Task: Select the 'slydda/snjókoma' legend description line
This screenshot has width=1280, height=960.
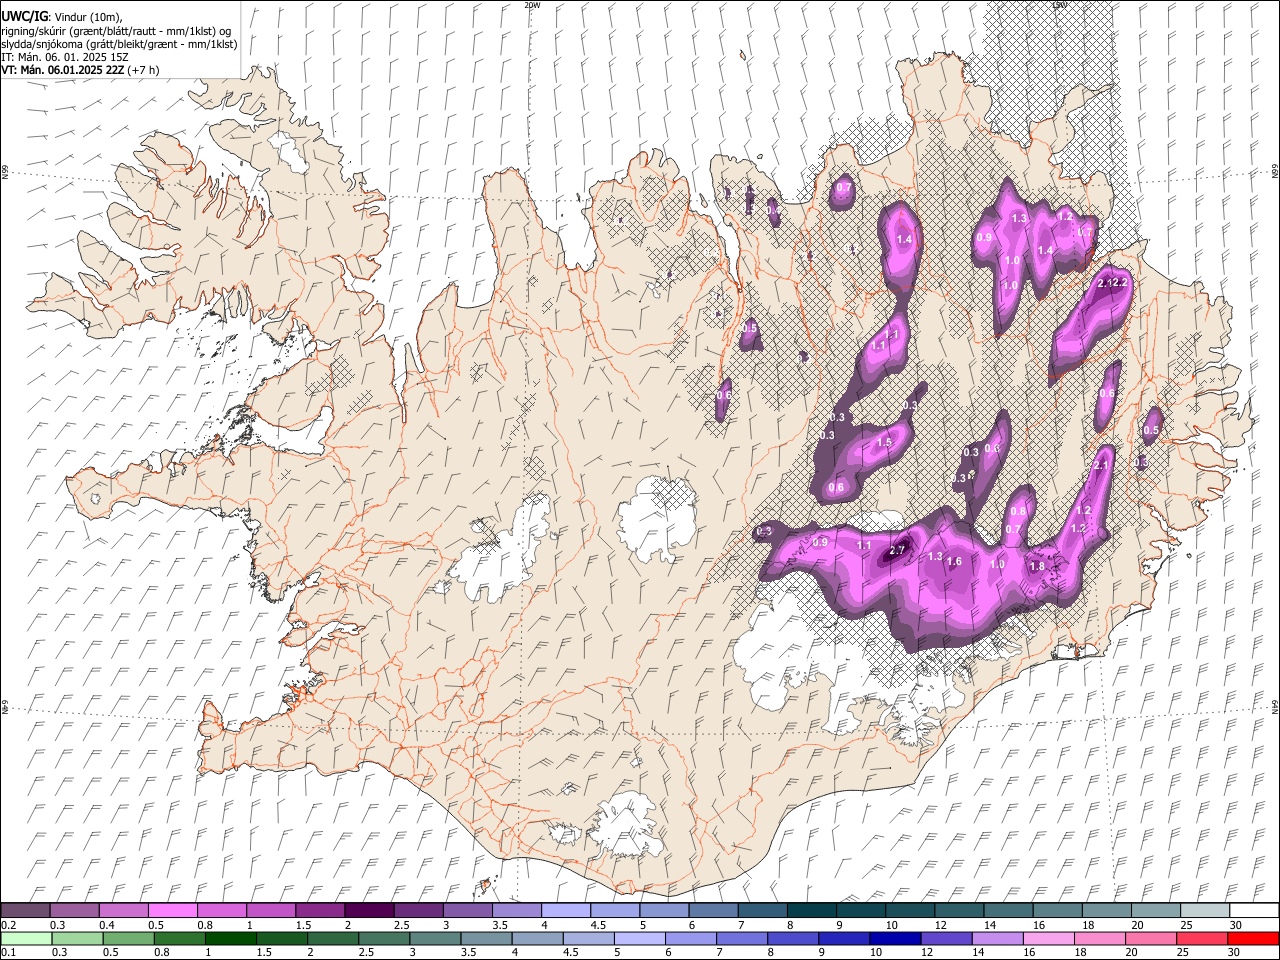Action: [119, 44]
